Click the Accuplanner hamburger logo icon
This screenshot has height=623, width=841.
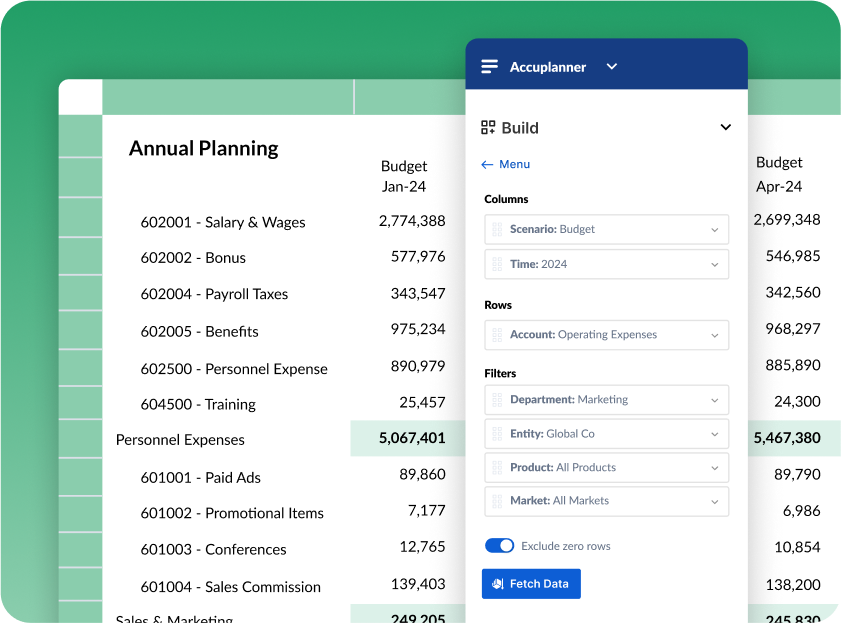click(489, 67)
